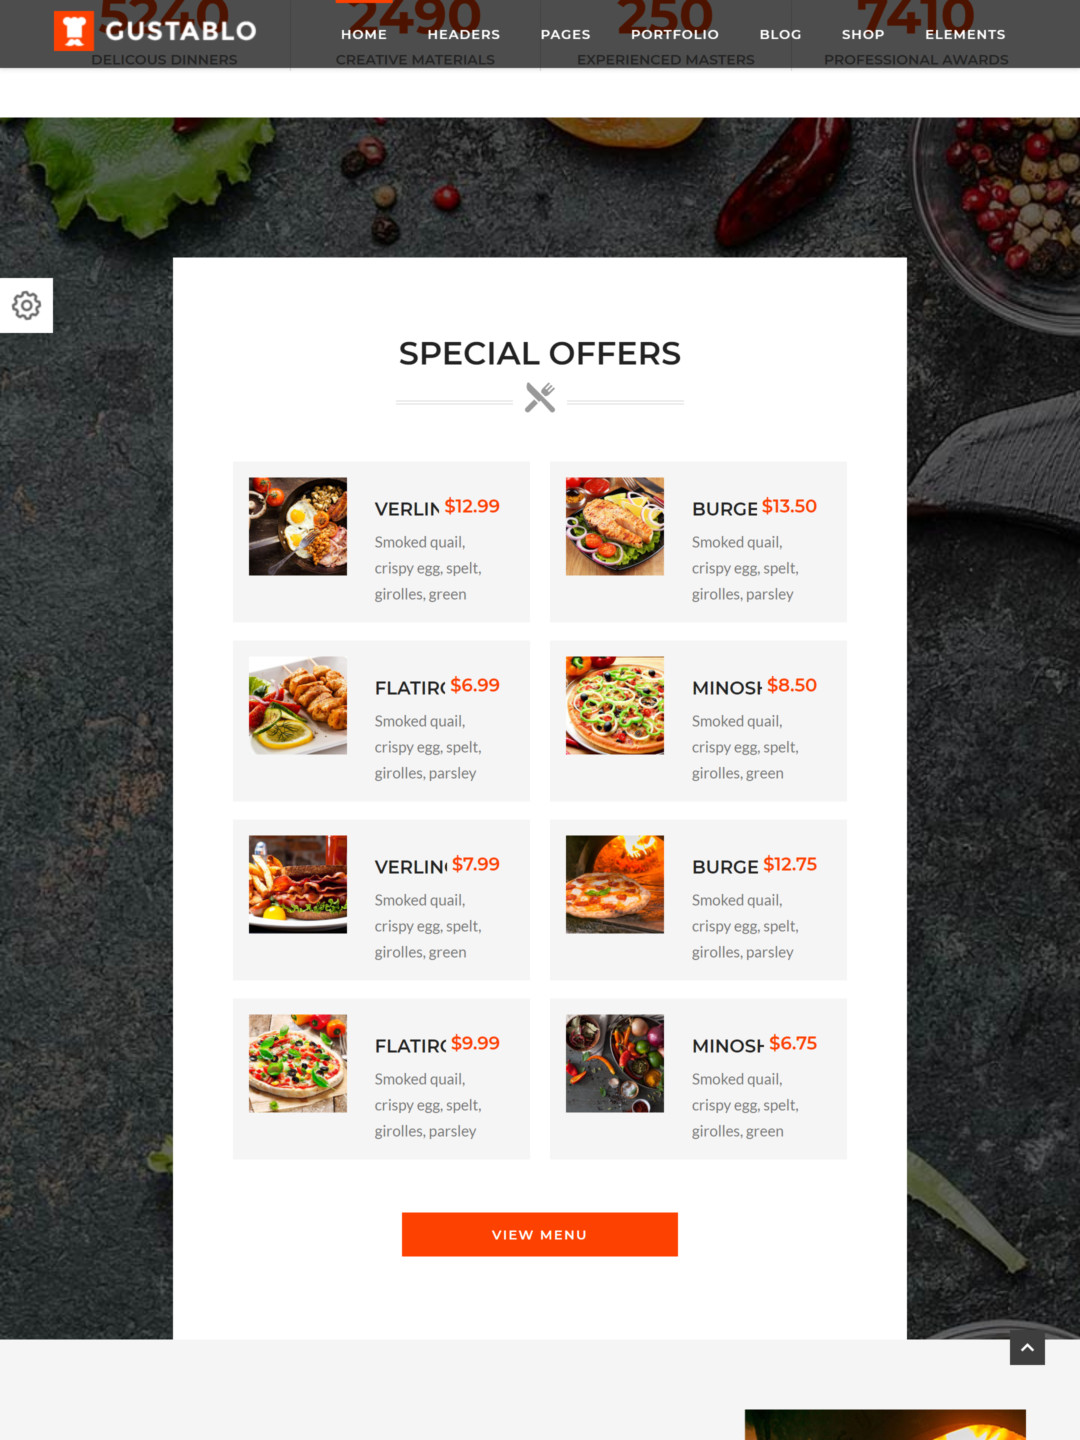
Task: Click the View Menu button
Action: point(540,1234)
